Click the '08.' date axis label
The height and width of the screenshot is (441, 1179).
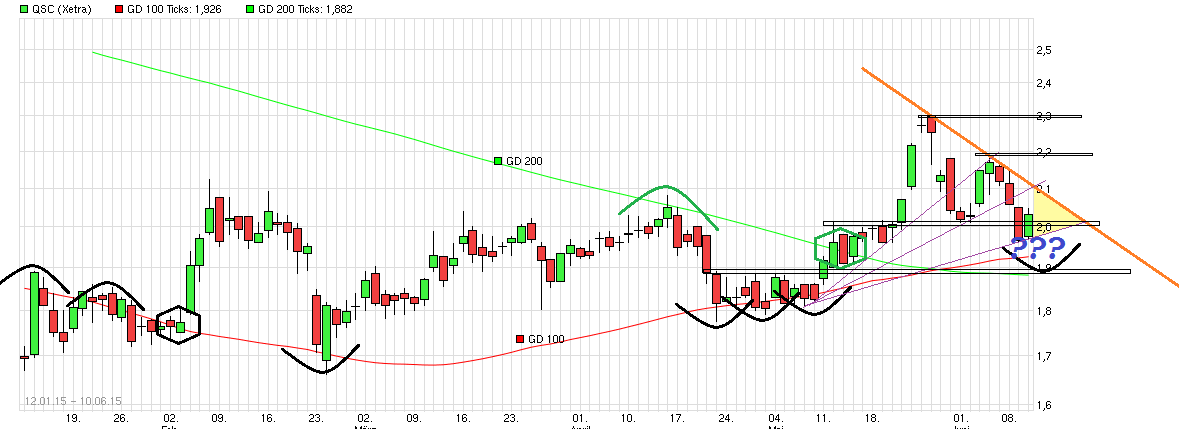(x=1010, y=419)
